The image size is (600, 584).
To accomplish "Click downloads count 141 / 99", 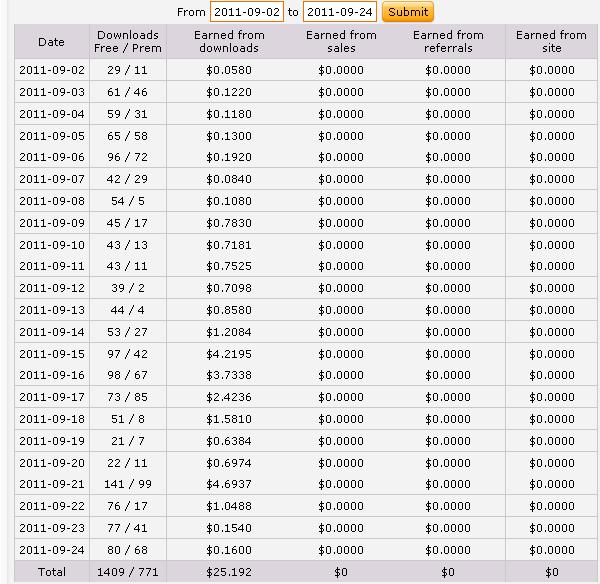I will click(128, 484).
